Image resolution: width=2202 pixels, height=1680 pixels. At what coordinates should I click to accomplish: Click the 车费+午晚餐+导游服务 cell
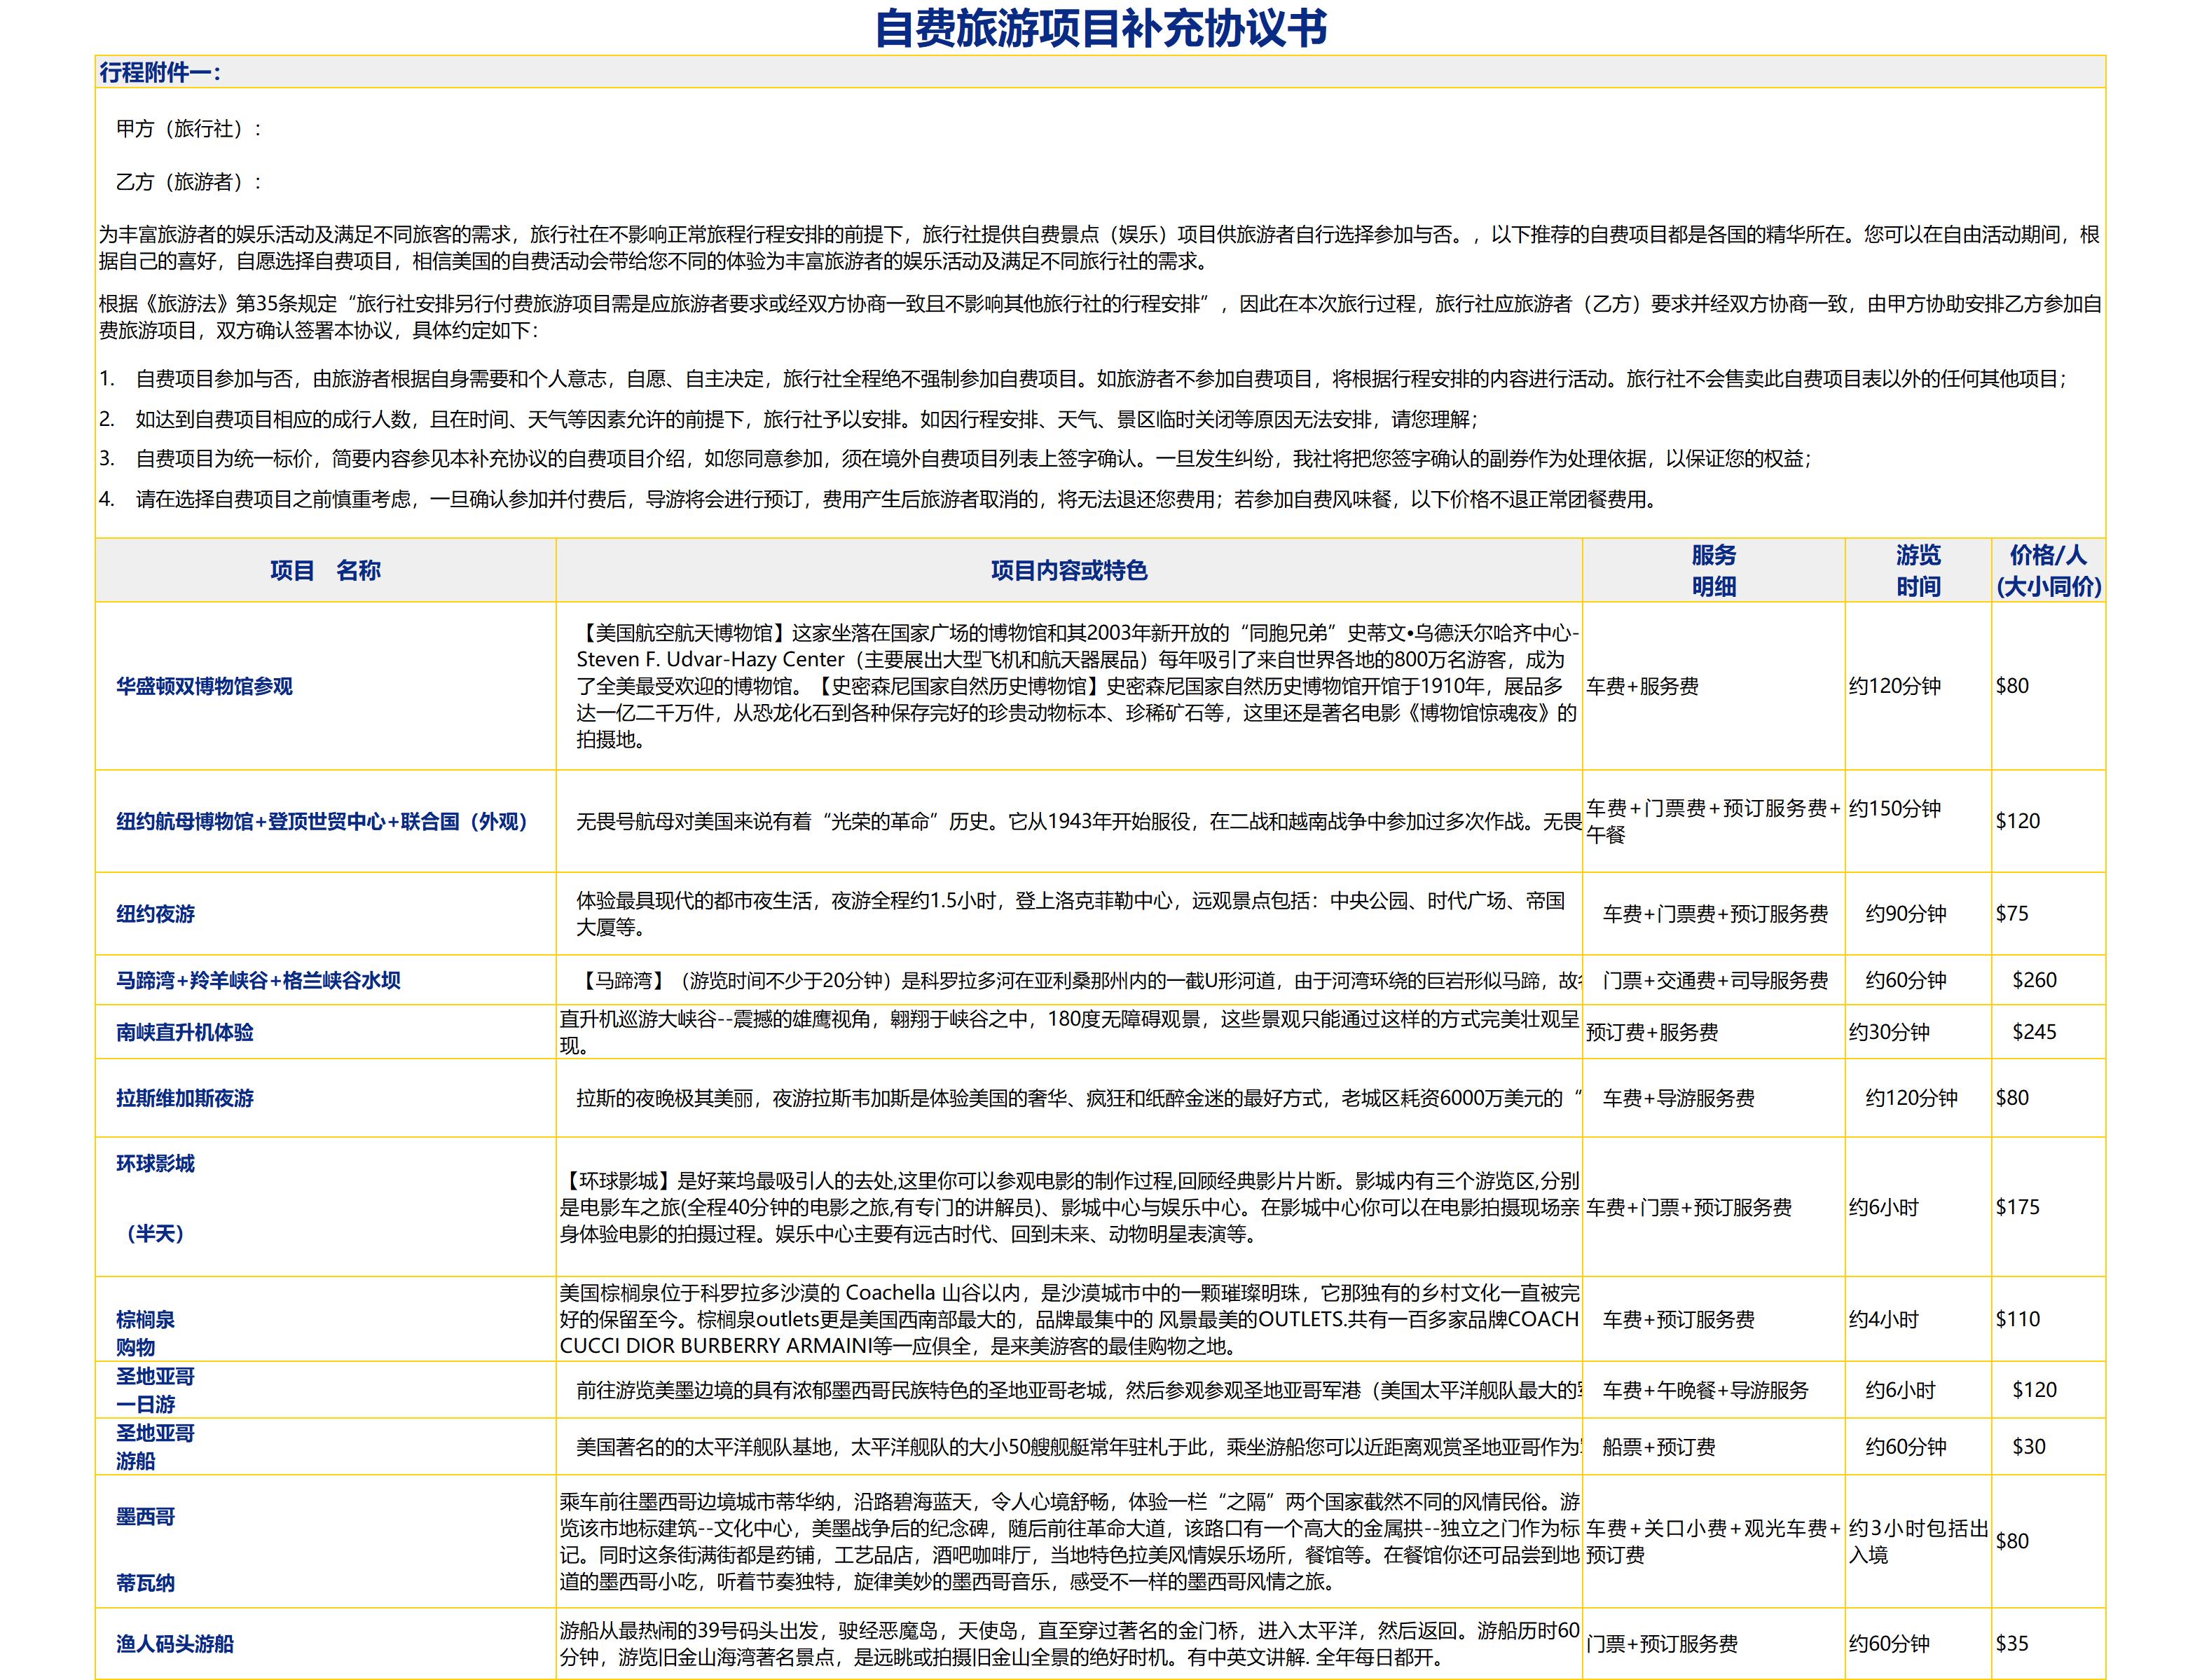tap(1713, 1390)
